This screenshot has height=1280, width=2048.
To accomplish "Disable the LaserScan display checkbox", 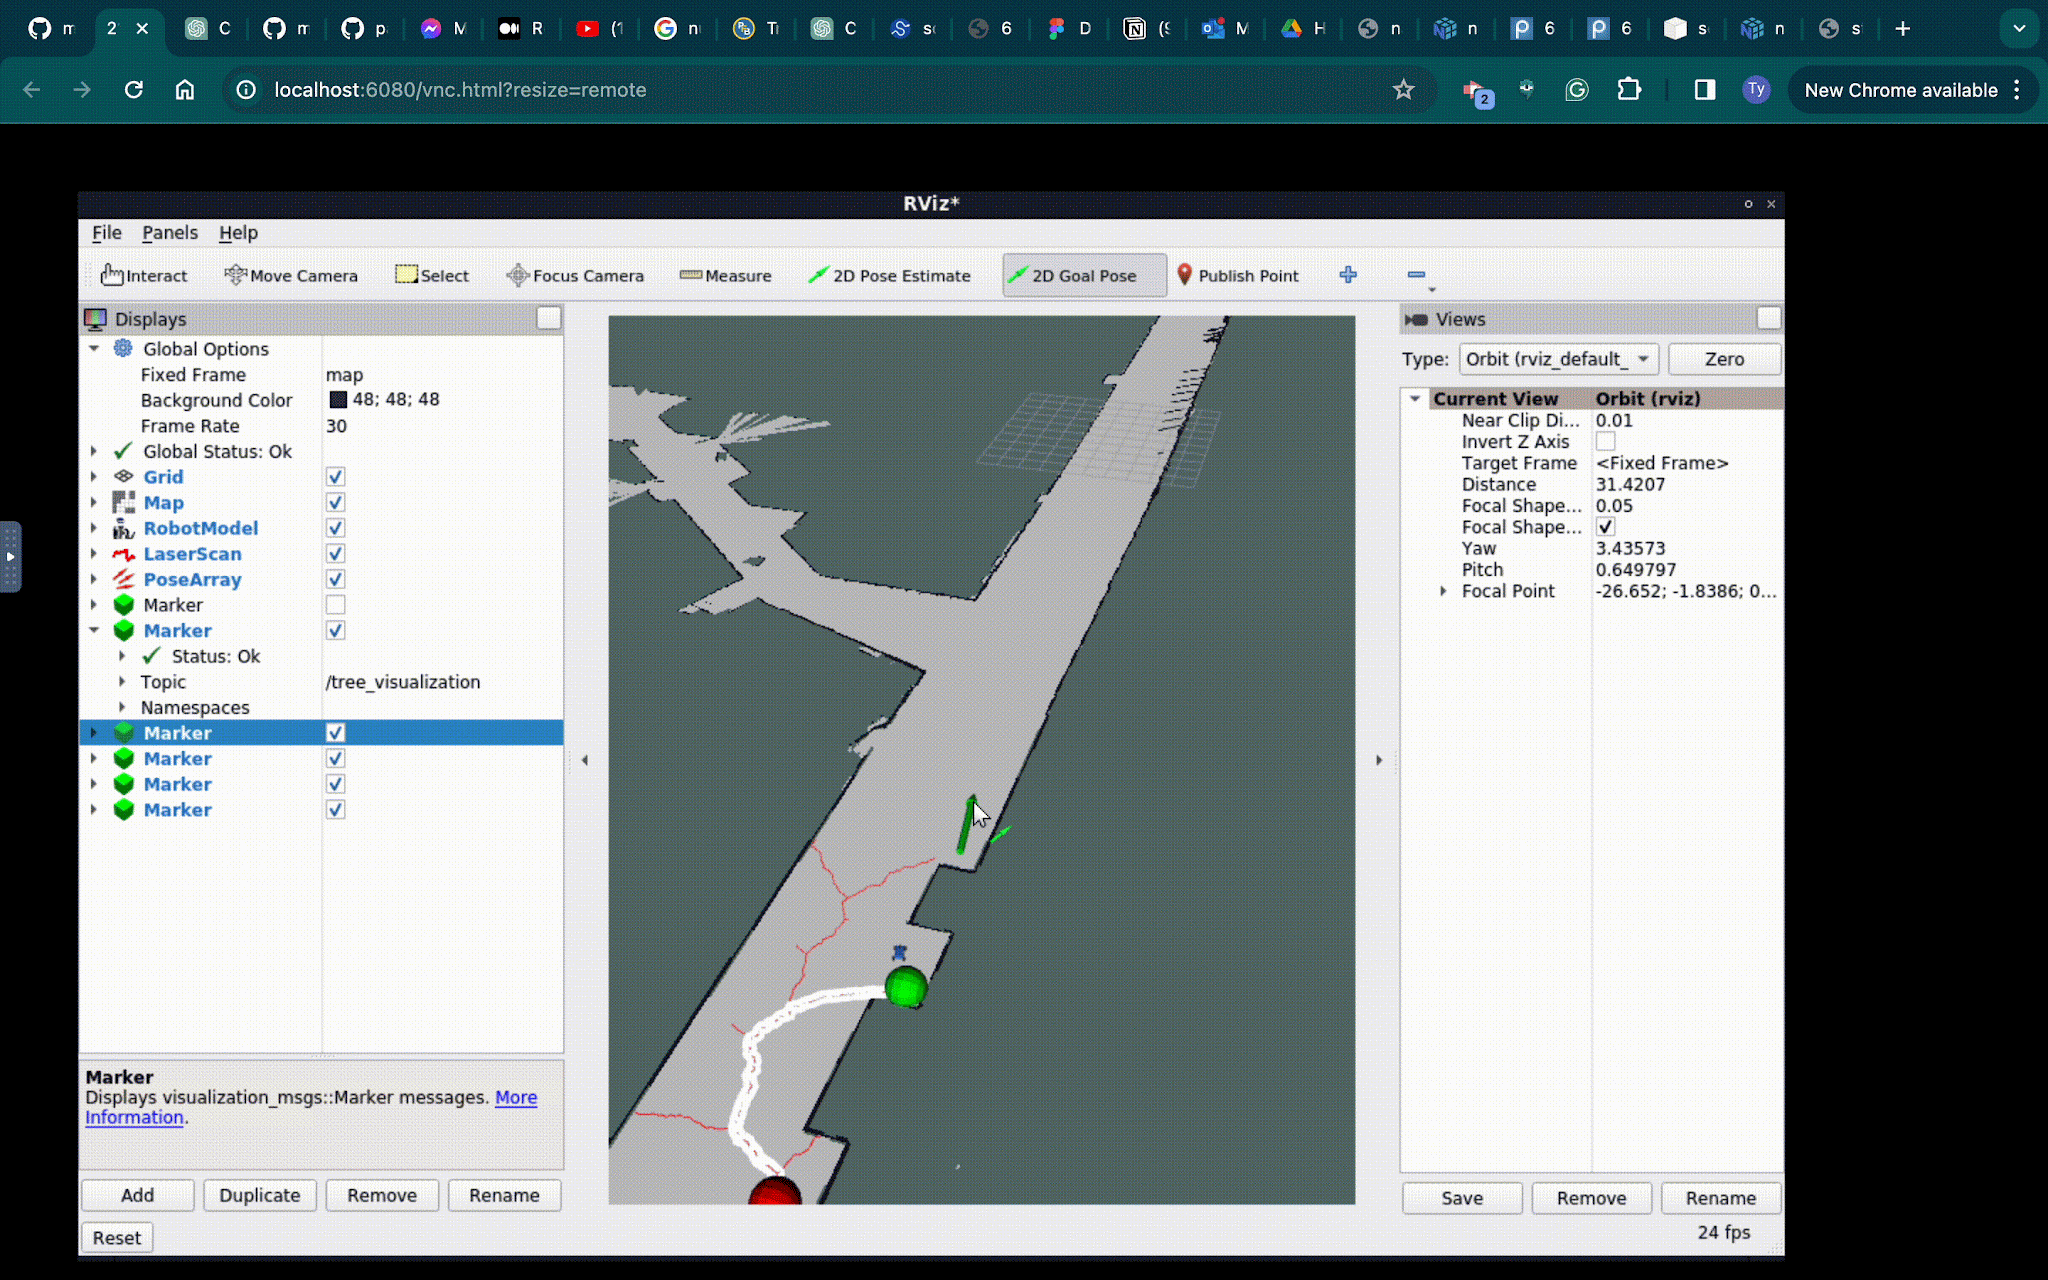I will tap(335, 554).
